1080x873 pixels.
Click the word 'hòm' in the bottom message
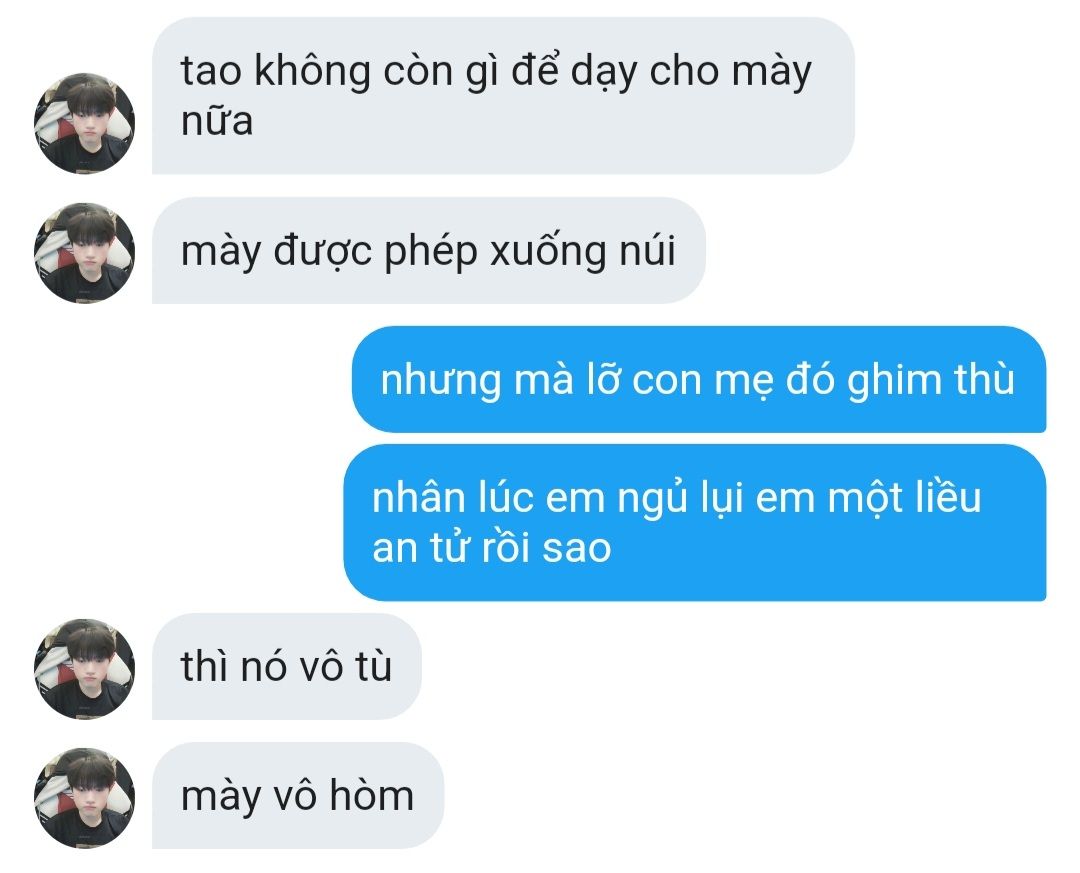(x=372, y=795)
